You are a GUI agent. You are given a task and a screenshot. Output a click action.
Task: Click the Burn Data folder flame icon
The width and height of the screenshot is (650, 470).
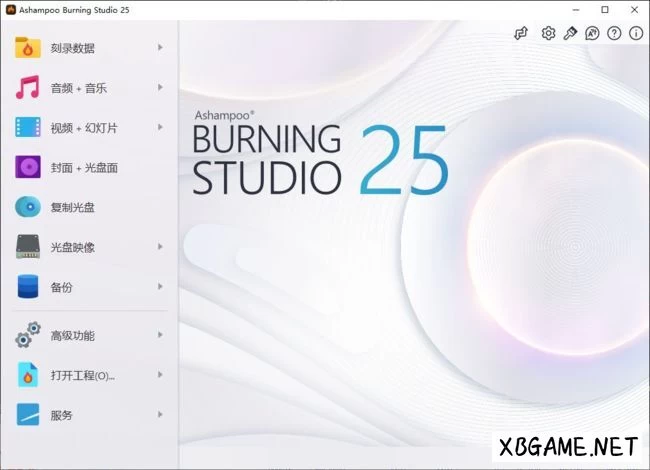click(28, 48)
